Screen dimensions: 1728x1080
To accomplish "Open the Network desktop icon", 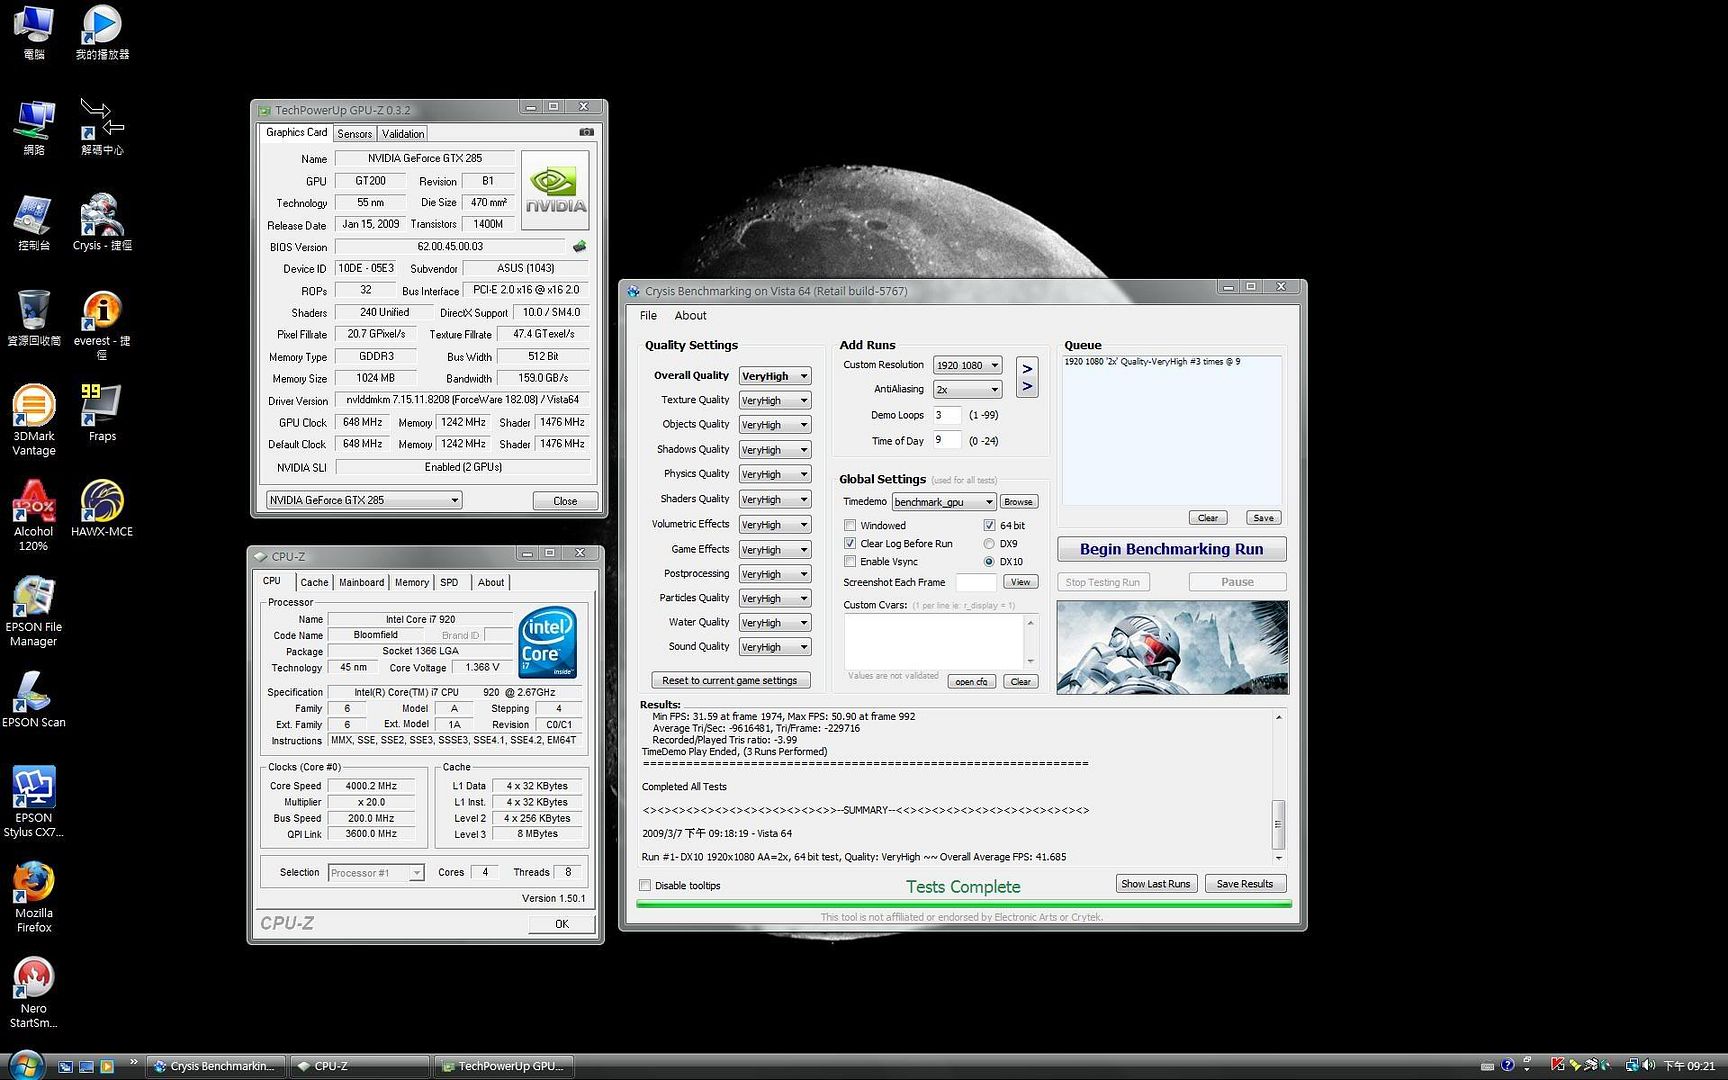I will (33, 127).
